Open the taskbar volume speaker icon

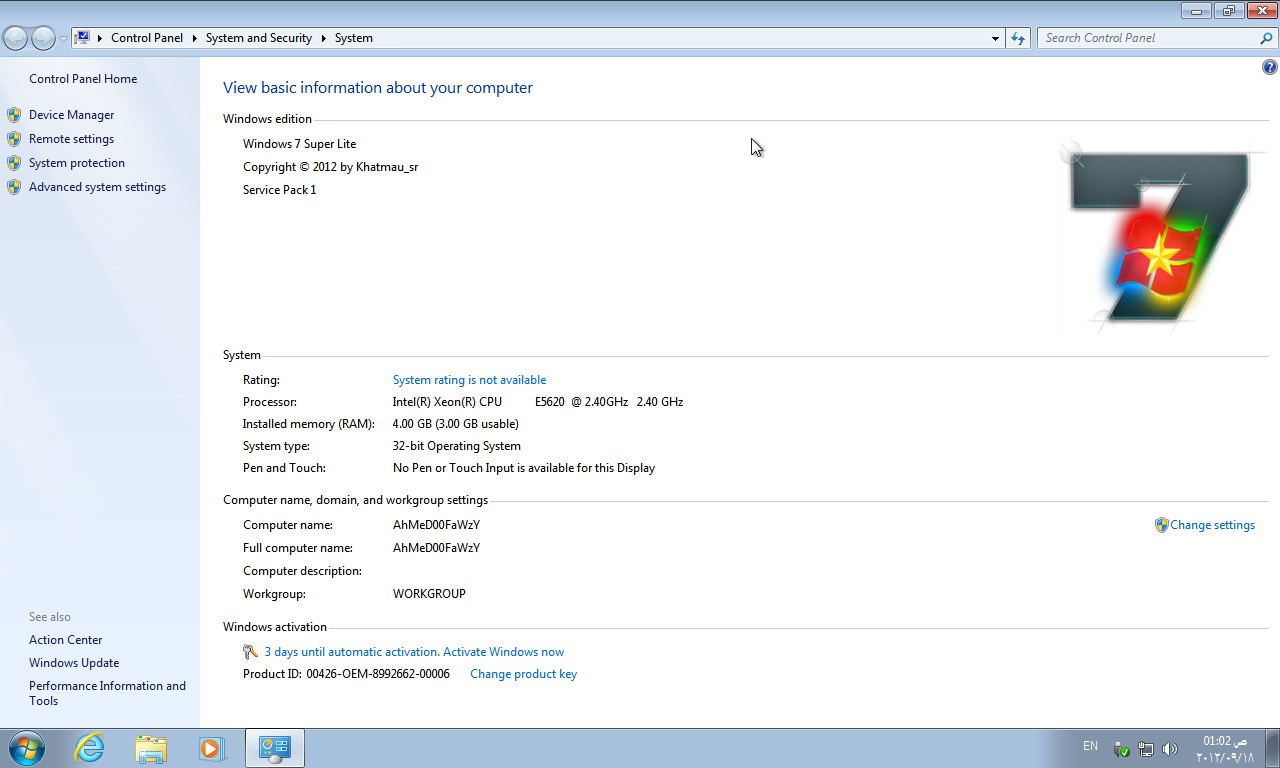[x=1170, y=749]
